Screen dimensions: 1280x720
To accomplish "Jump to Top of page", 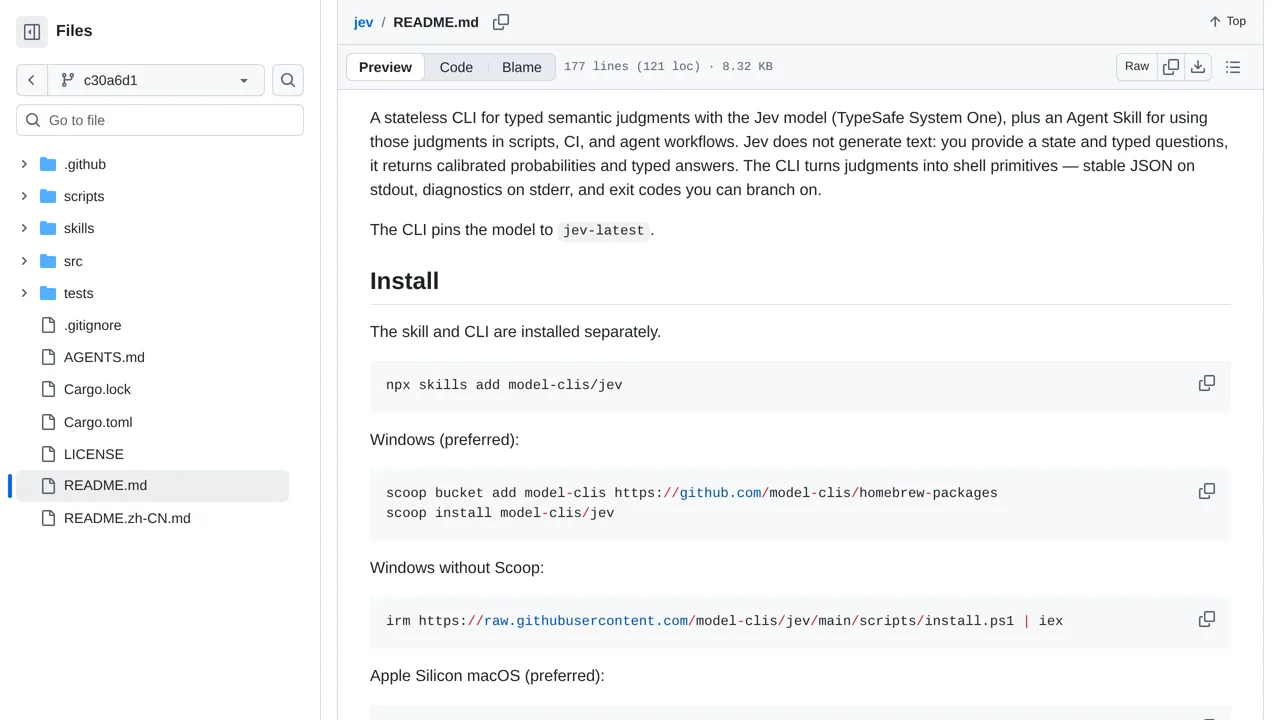I will coord(1227,21).
